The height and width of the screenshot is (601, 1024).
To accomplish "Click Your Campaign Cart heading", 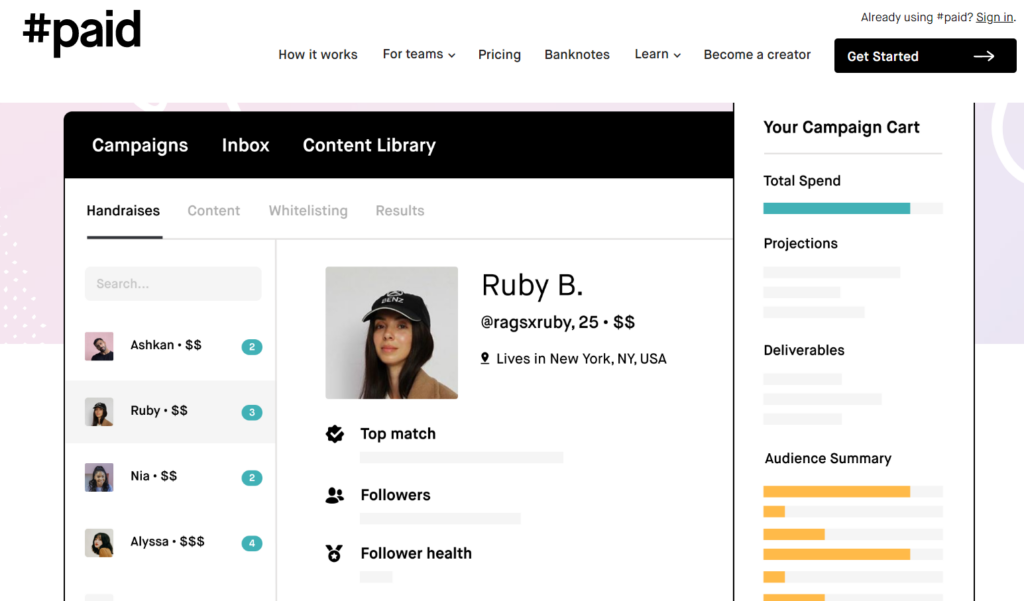I will coord(841,127).
